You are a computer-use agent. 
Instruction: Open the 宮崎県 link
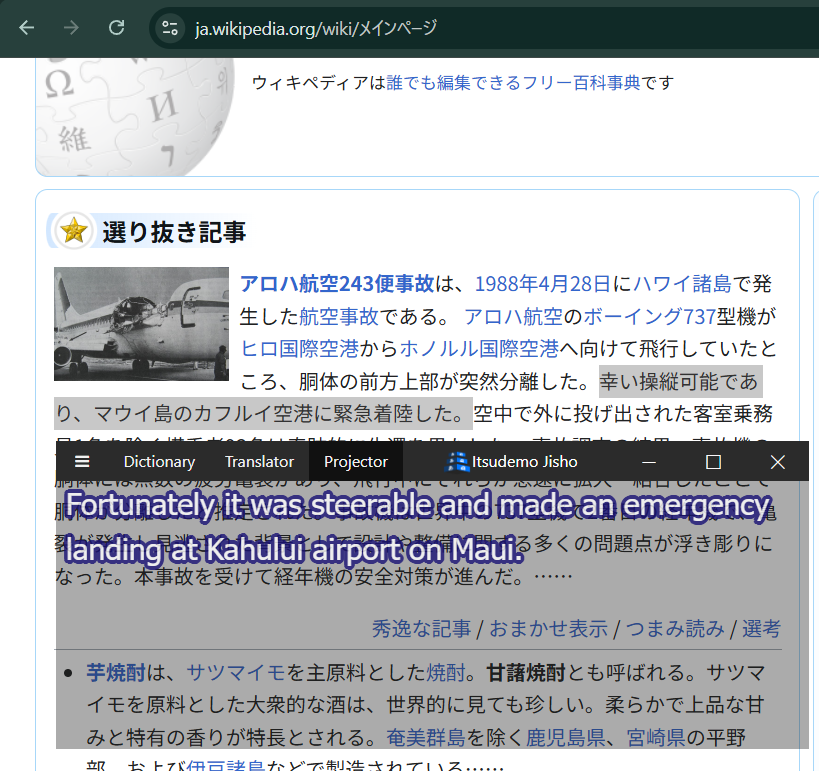pos(656,738)
